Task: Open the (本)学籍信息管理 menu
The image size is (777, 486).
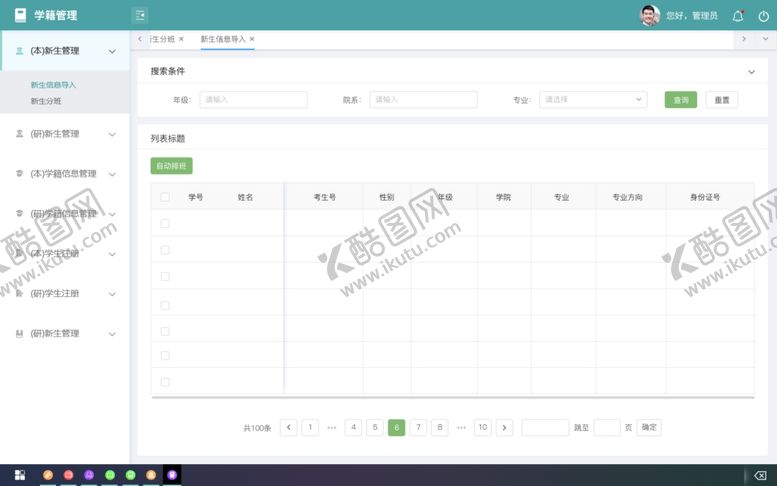Action: point(65,174)
